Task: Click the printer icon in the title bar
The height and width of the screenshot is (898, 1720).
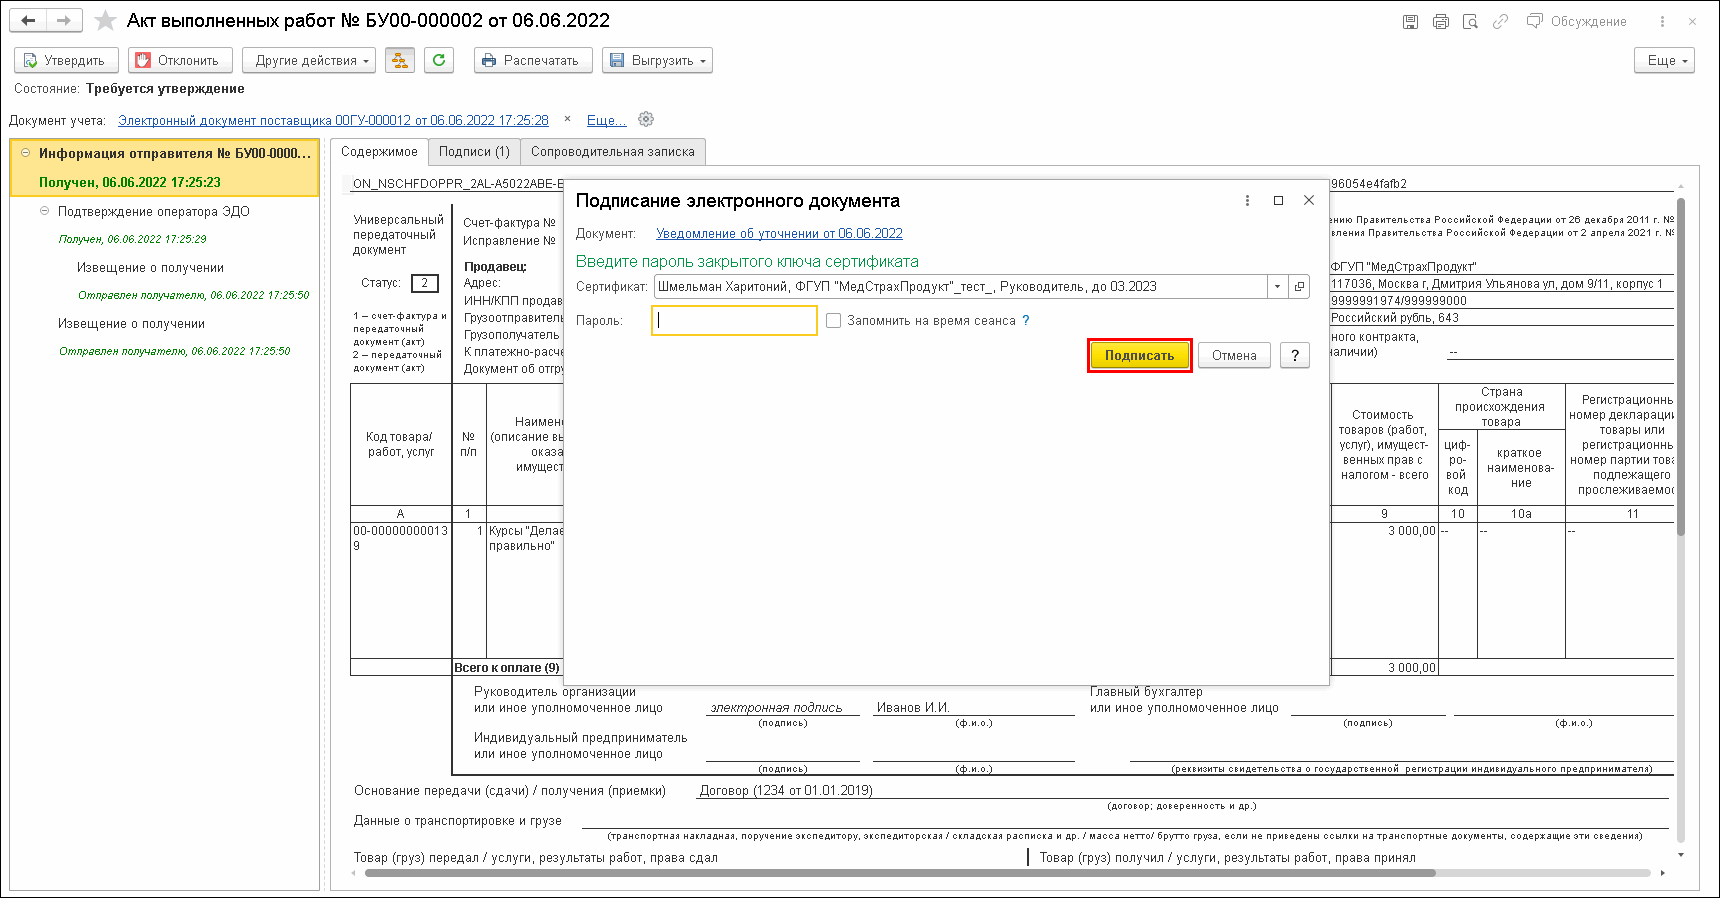Action: [1440, 21]
